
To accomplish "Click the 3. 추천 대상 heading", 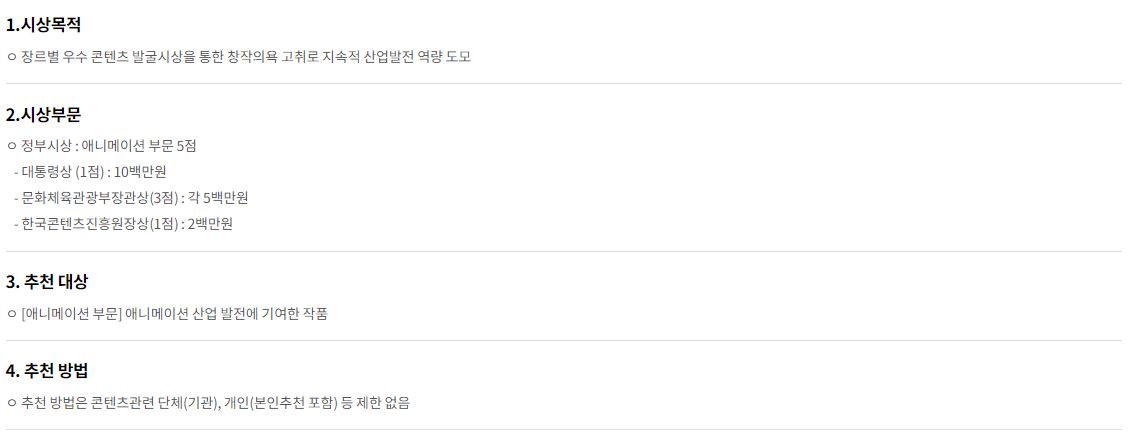I will pos(47,282).
